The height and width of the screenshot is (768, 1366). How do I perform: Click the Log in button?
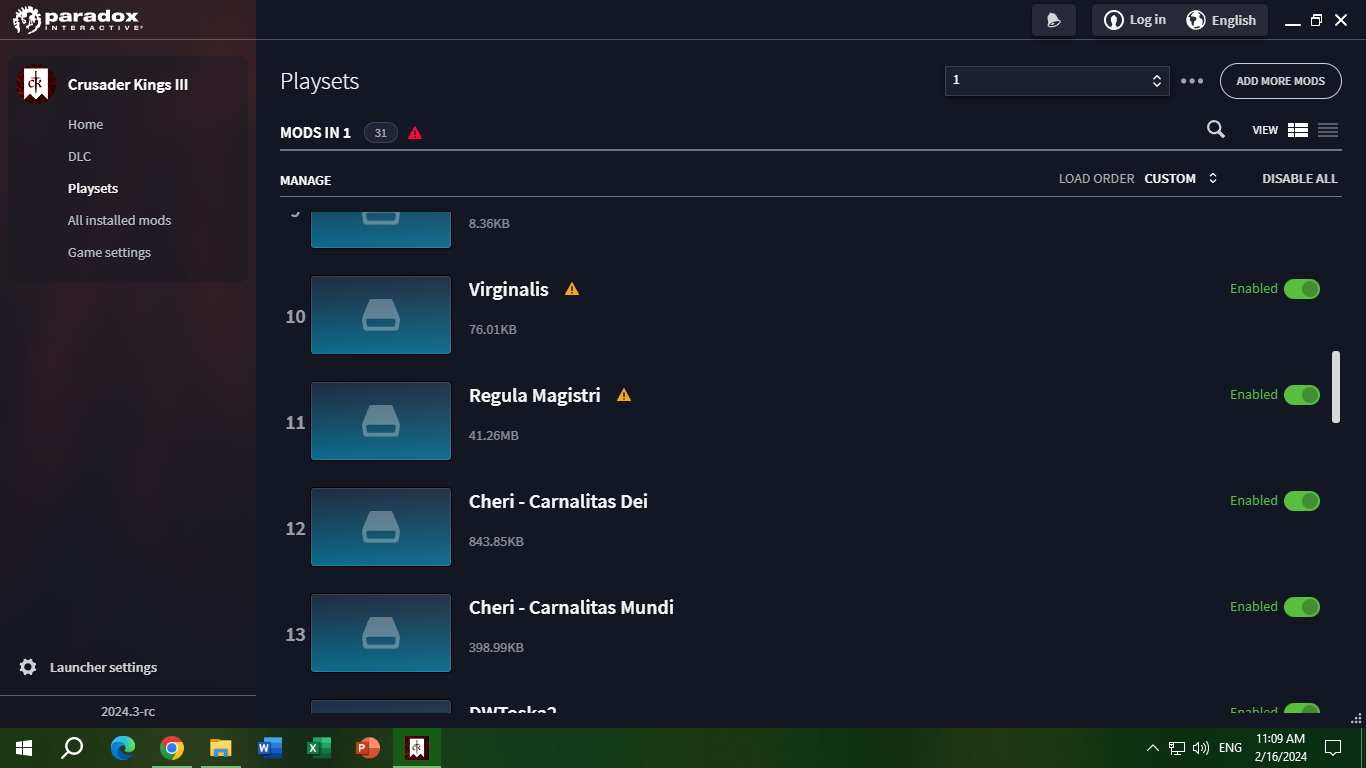(x=1136, y=20)
